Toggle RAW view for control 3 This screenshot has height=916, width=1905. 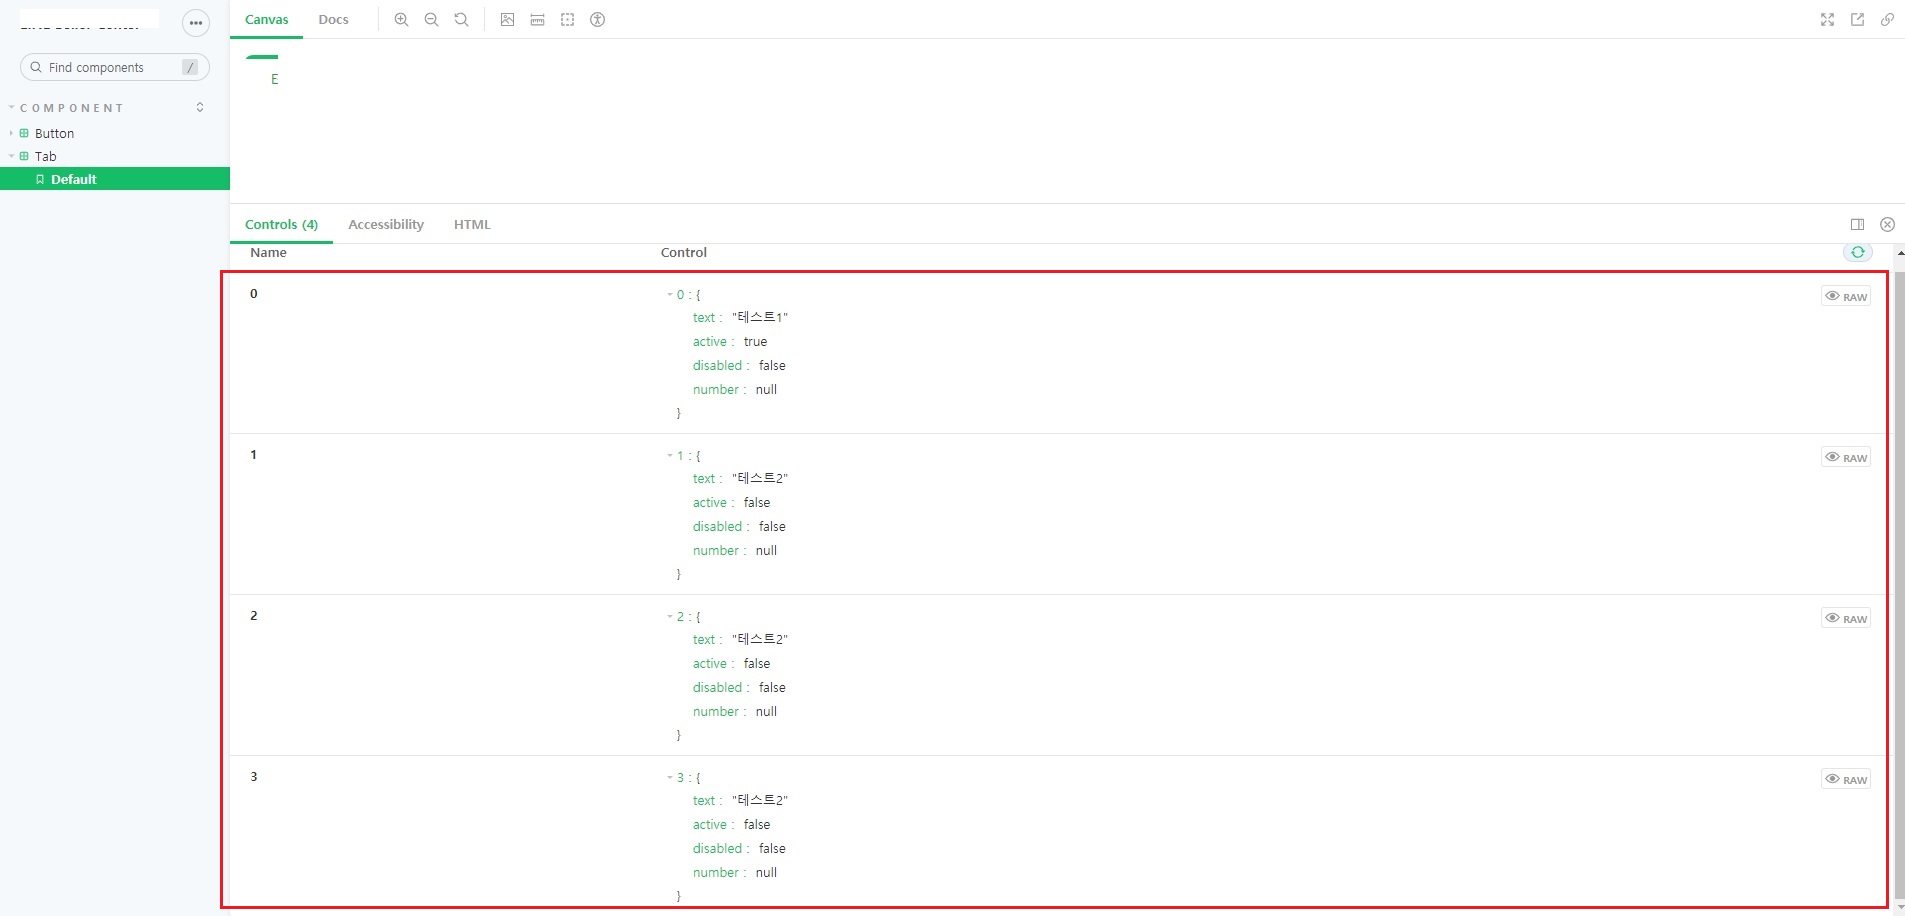tap(1845, 780)
